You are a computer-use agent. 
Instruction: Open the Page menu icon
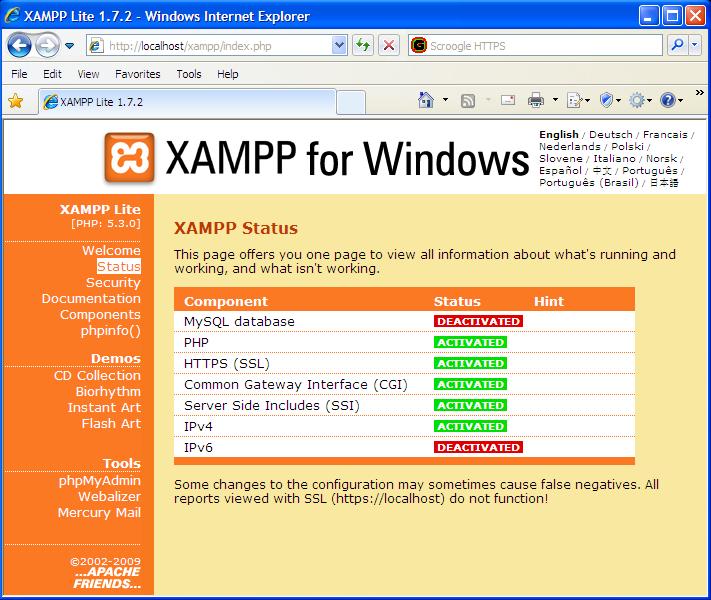click(x=578, y=100)
